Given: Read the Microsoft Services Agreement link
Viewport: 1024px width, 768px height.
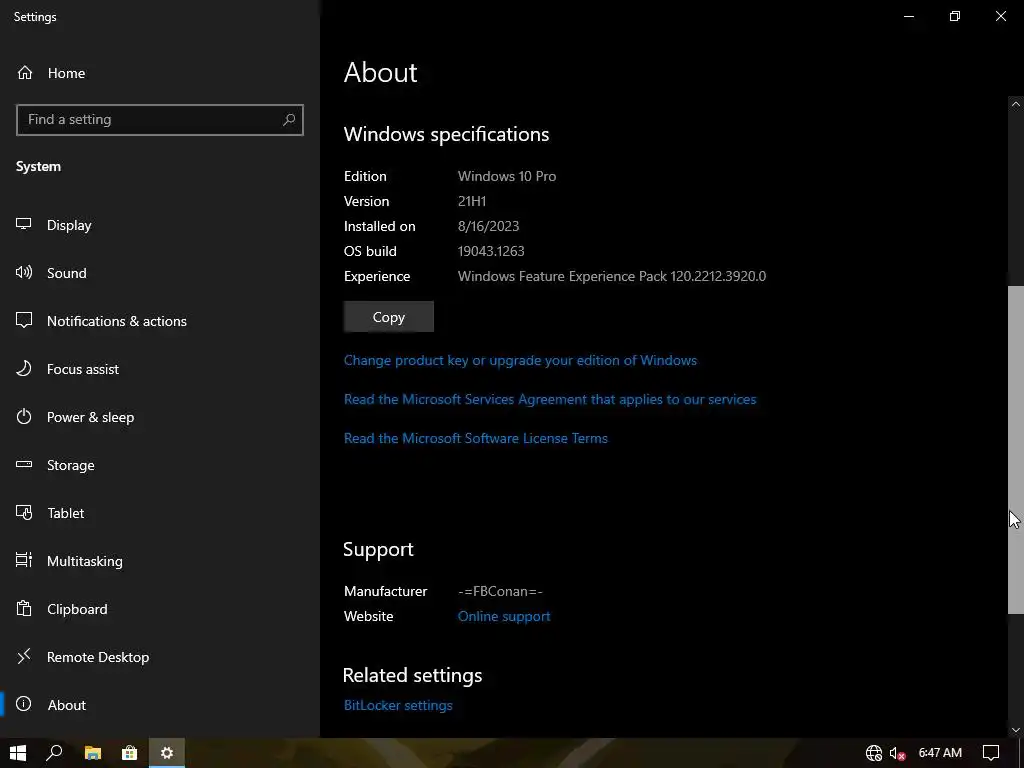Looking at the screenshot, I should coord(550,400).
